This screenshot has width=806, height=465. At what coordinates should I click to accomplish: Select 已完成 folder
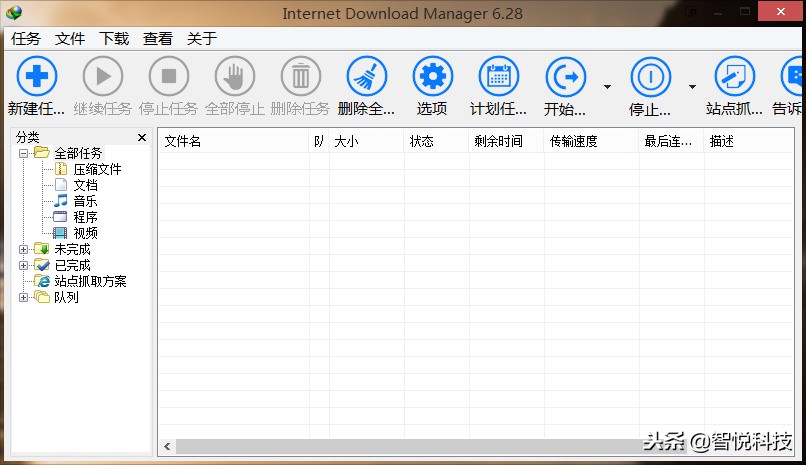pos(72,265)
